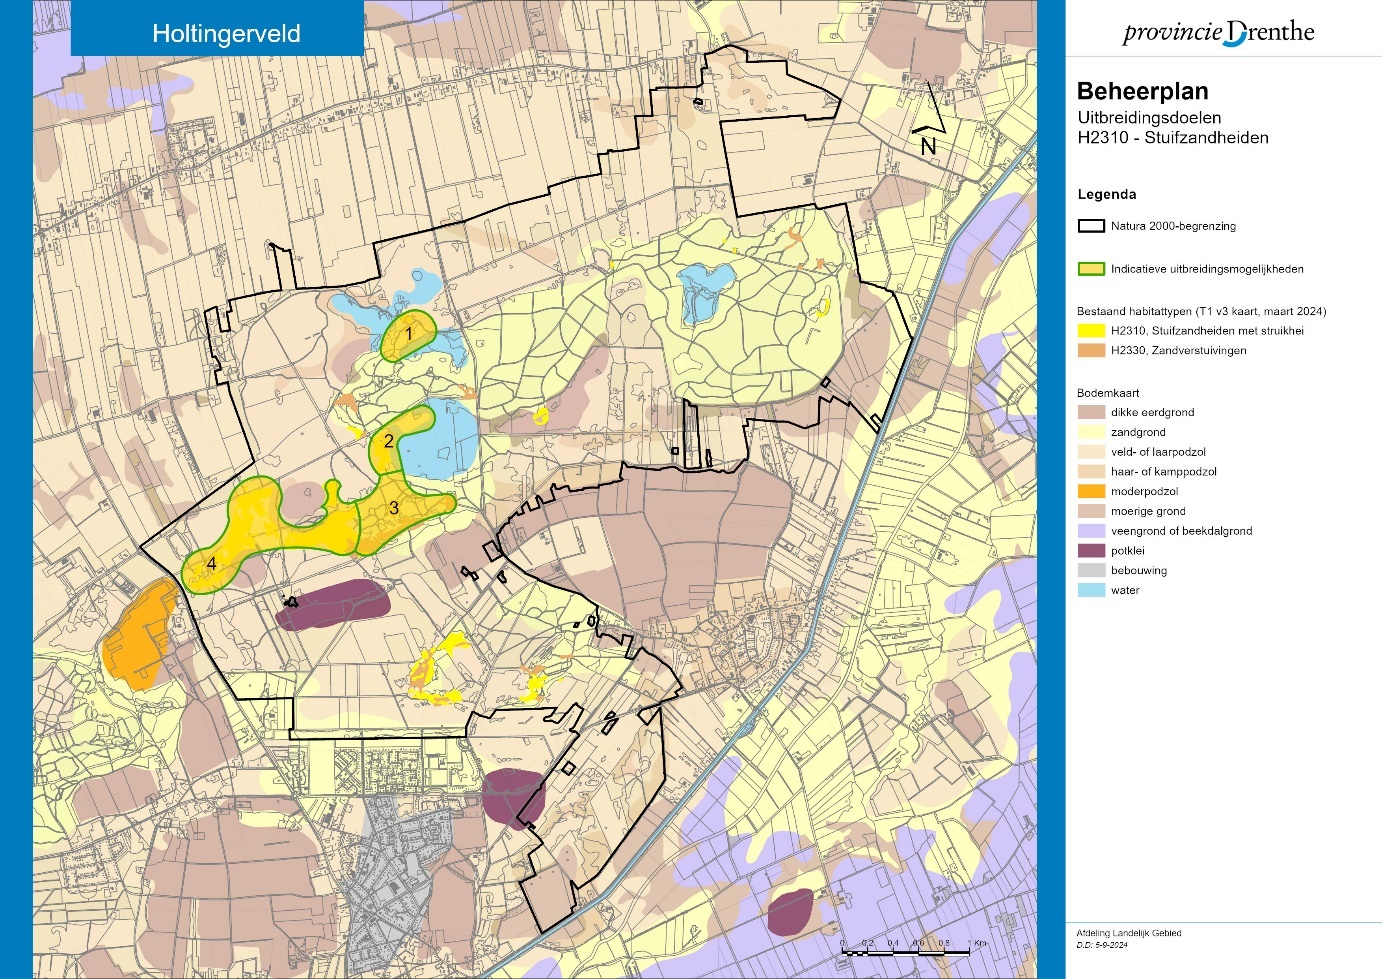Click expansion area number 2 on map
Image resolution: width=1382 pixels, height=979 pixels.
(389, 441)
